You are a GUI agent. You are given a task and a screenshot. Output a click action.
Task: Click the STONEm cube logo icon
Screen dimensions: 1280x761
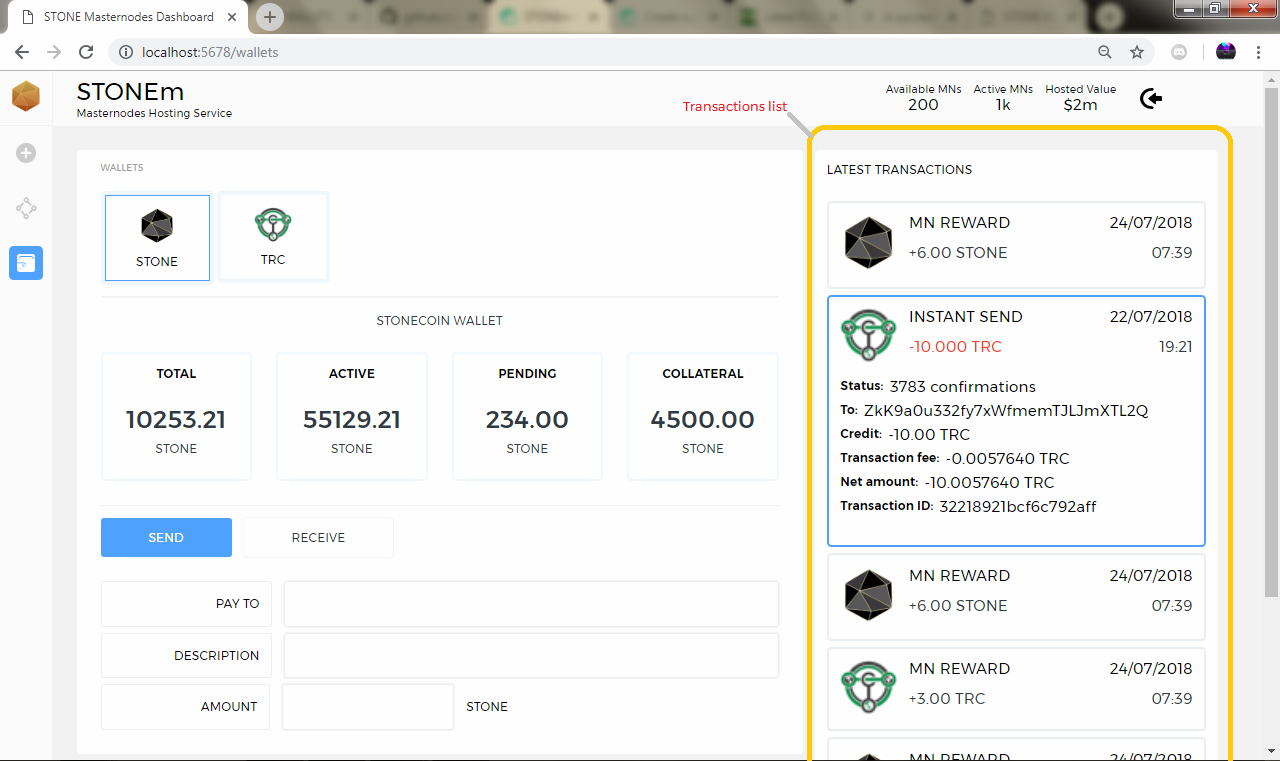(x=26, y=96)
